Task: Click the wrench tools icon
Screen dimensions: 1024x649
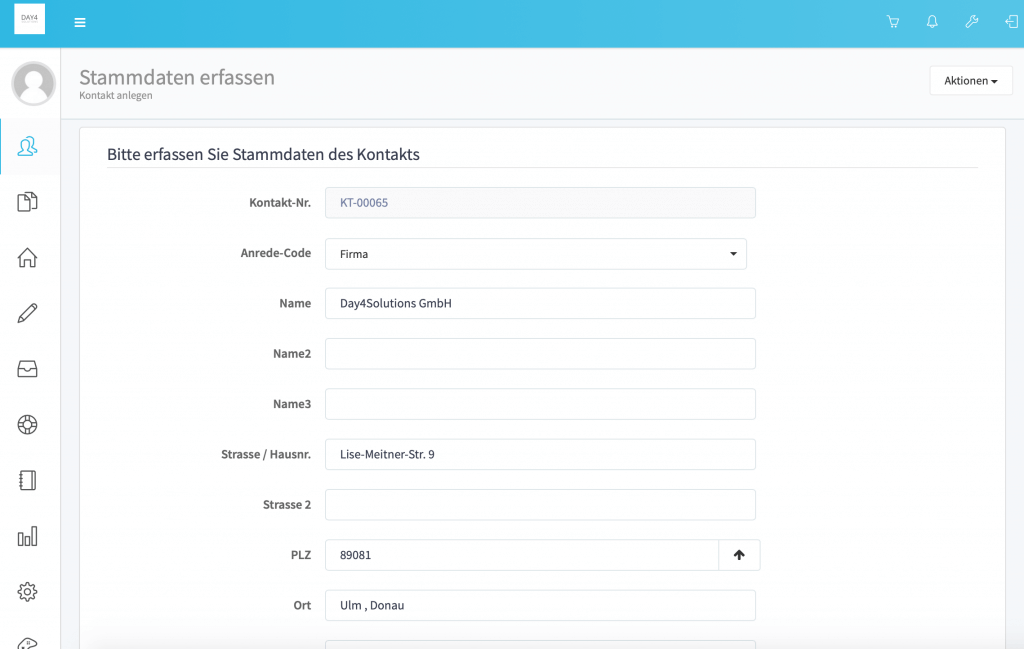Action: click(x=971, y=22)
